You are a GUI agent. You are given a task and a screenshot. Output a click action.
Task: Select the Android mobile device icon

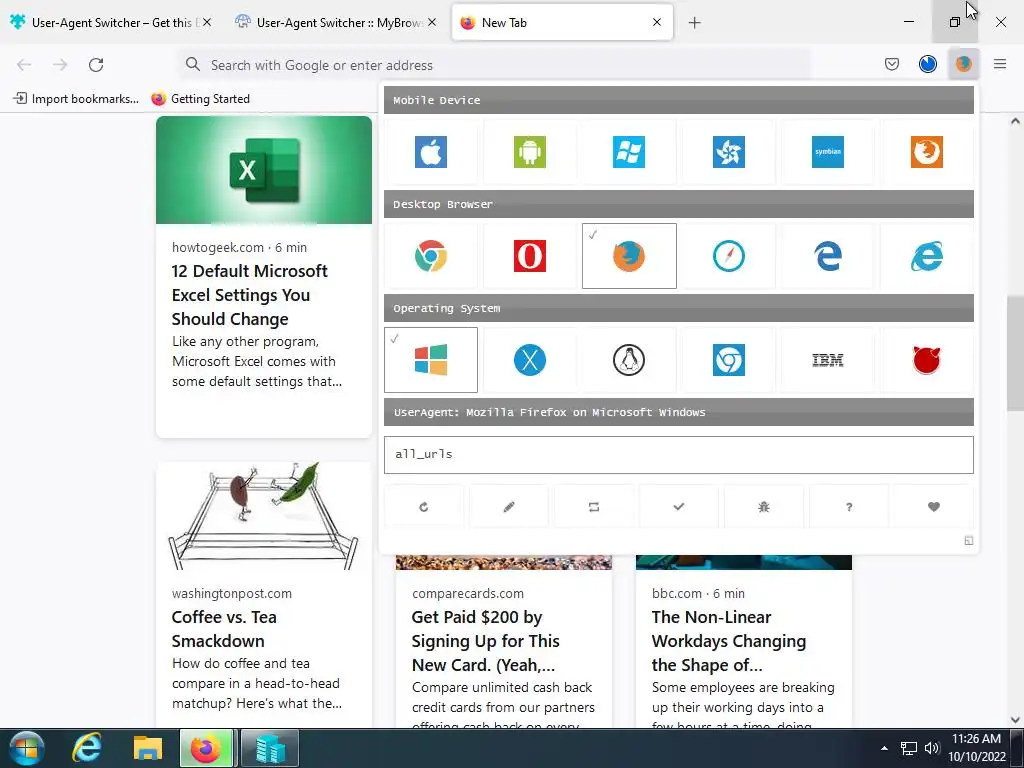(530, 152)
